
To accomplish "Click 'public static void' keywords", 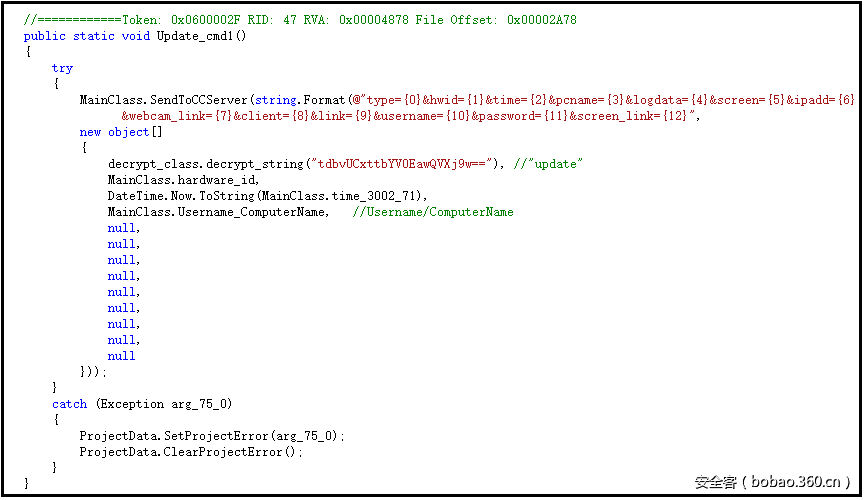I will (87, 36).
